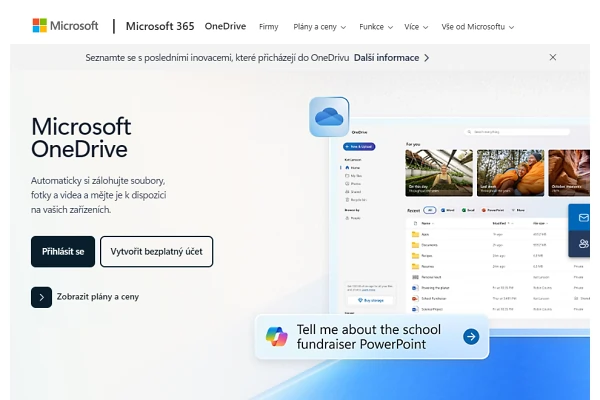The height and width of the screenshot is (400, 600).
Task: Select the All filter pill
Action: tap(430, 210)
